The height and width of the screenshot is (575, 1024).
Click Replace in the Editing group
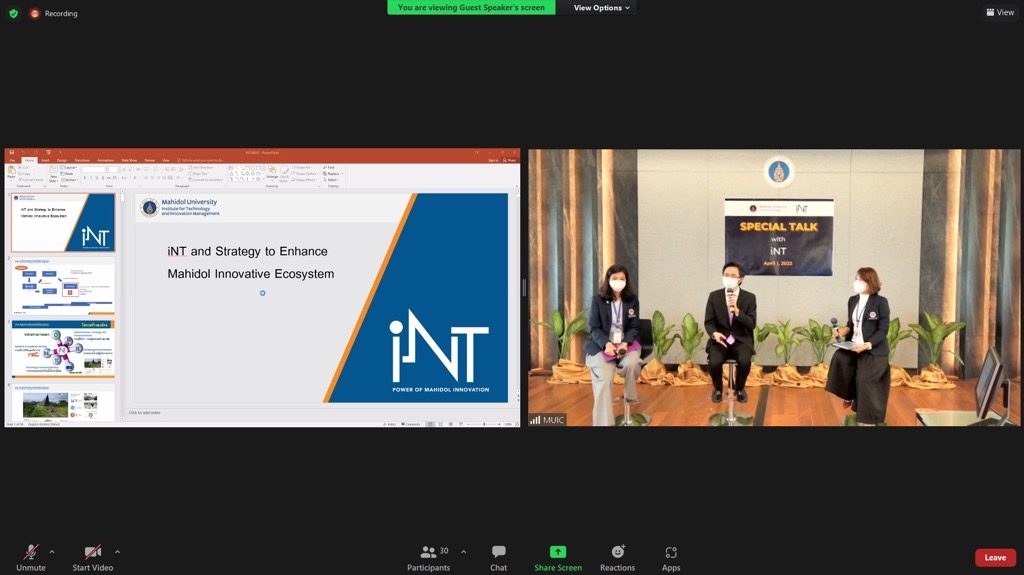pyautogui.click(x=332, y=174)
